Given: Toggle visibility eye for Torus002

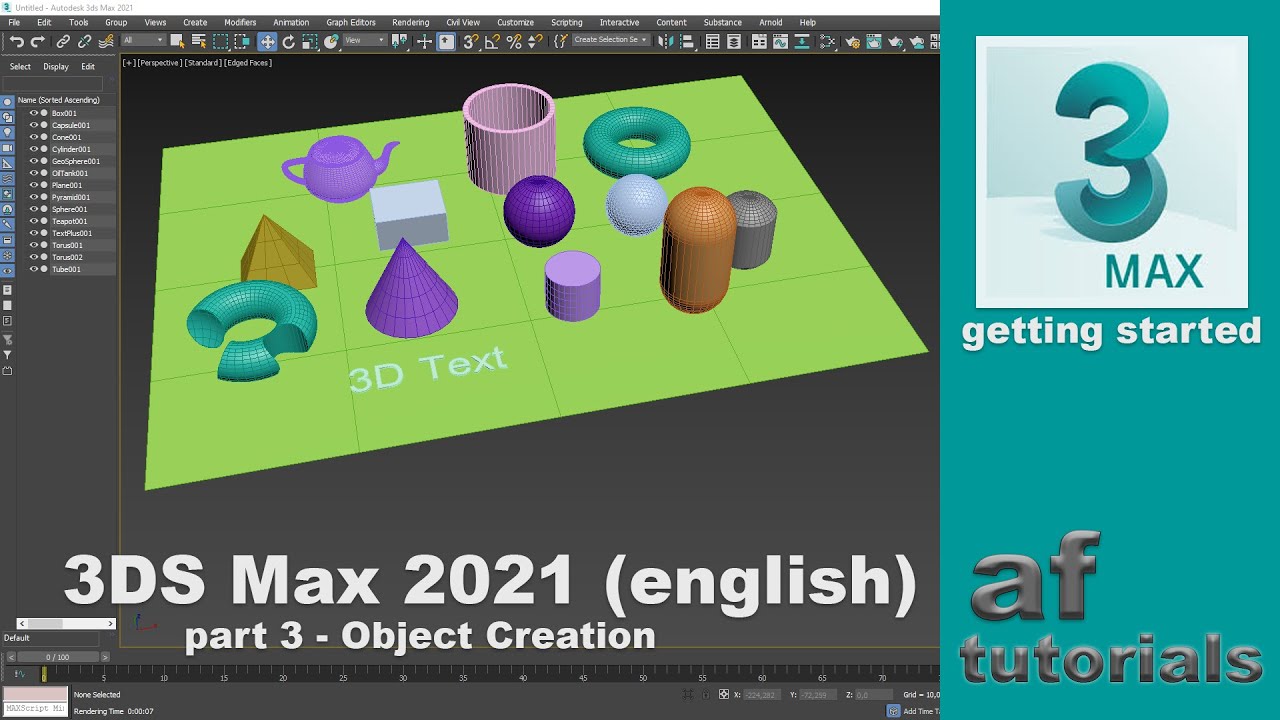Looking at the screenshot, I should [34, 257].
